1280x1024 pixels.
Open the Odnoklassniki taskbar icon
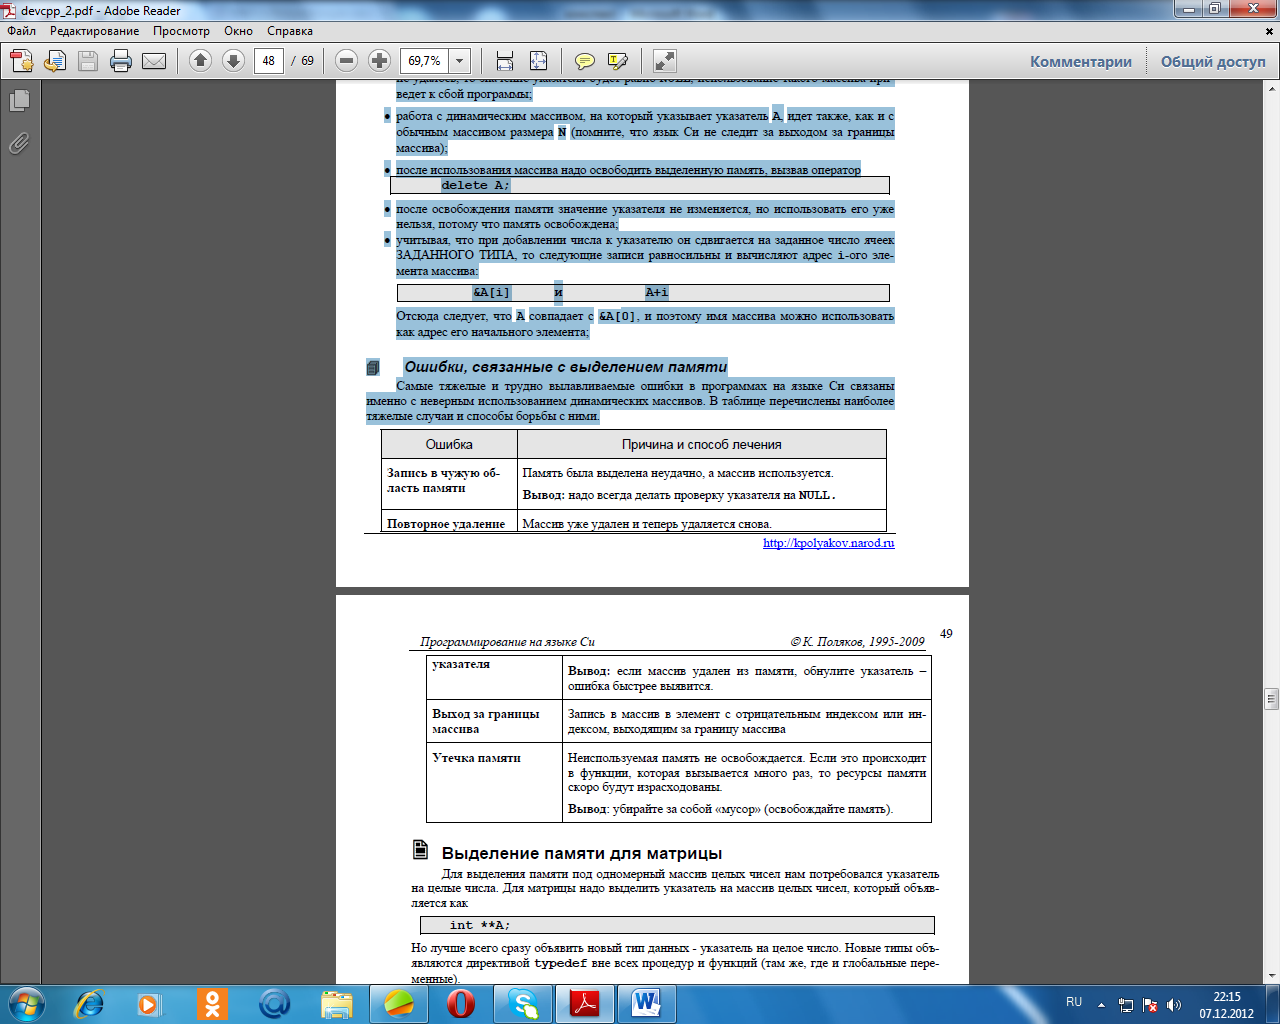pos(212,1003)
